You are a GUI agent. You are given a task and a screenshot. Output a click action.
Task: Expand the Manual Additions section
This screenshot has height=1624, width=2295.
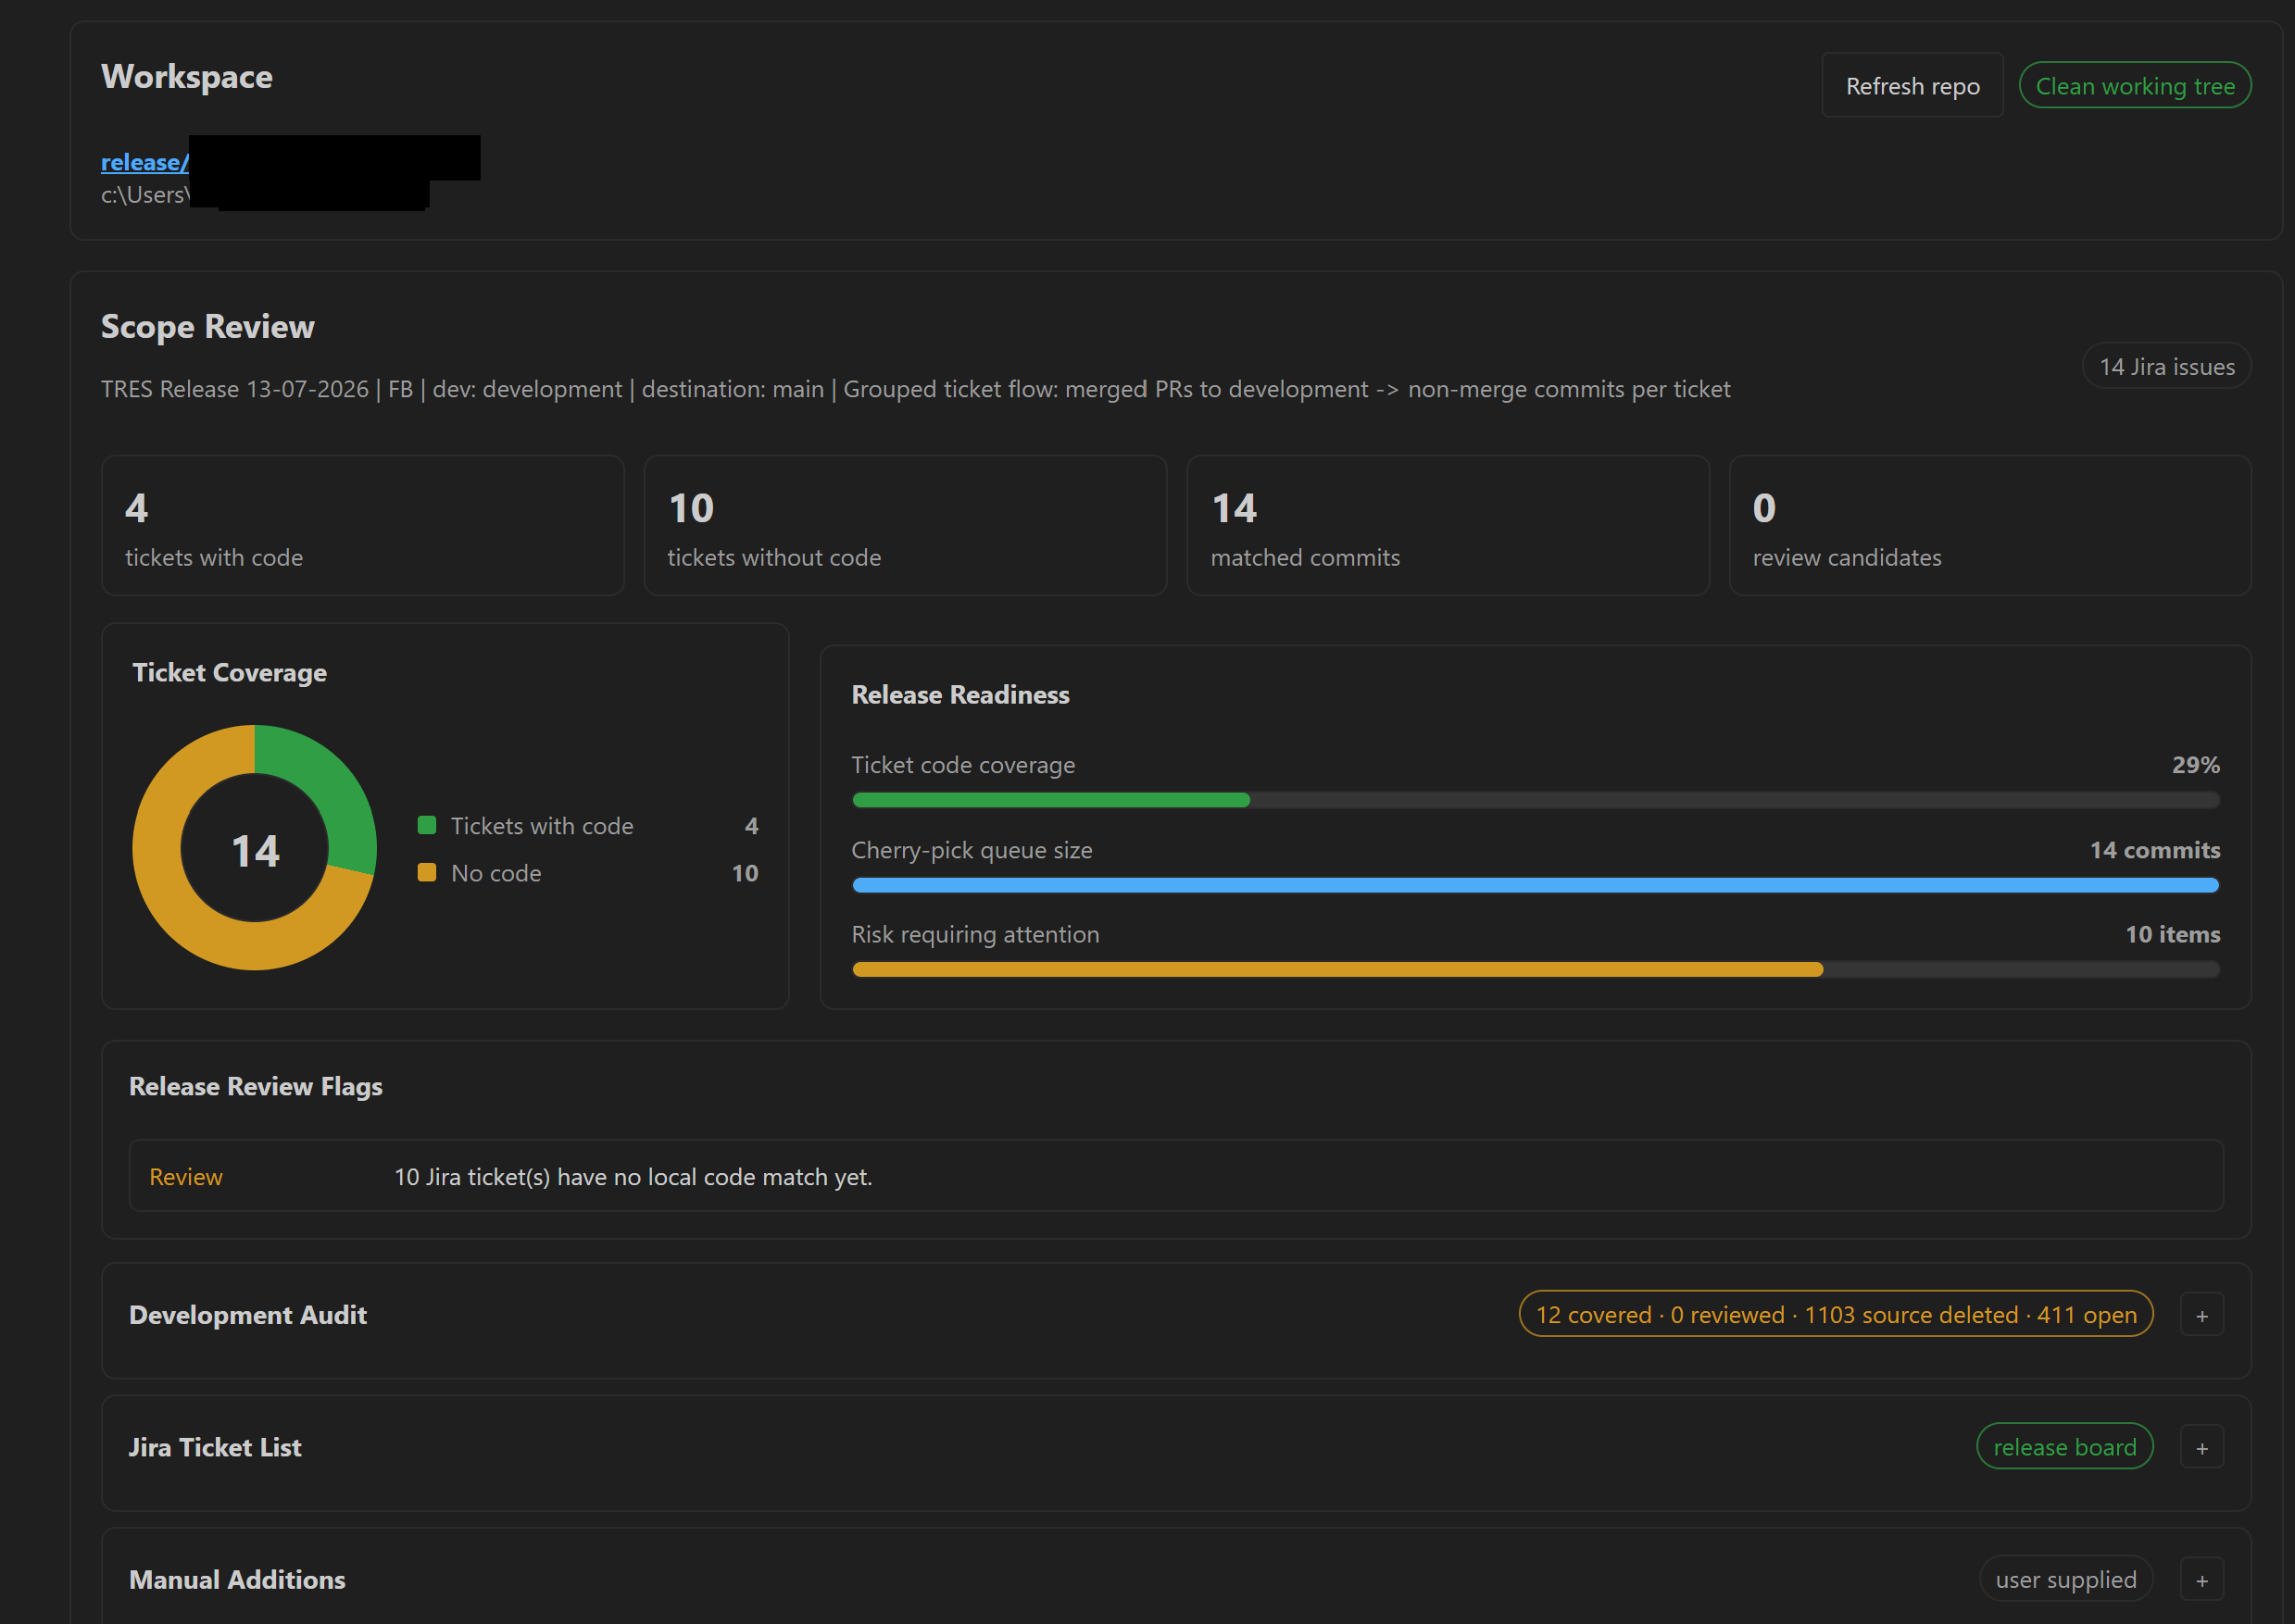click(x=2202, y=1580)
